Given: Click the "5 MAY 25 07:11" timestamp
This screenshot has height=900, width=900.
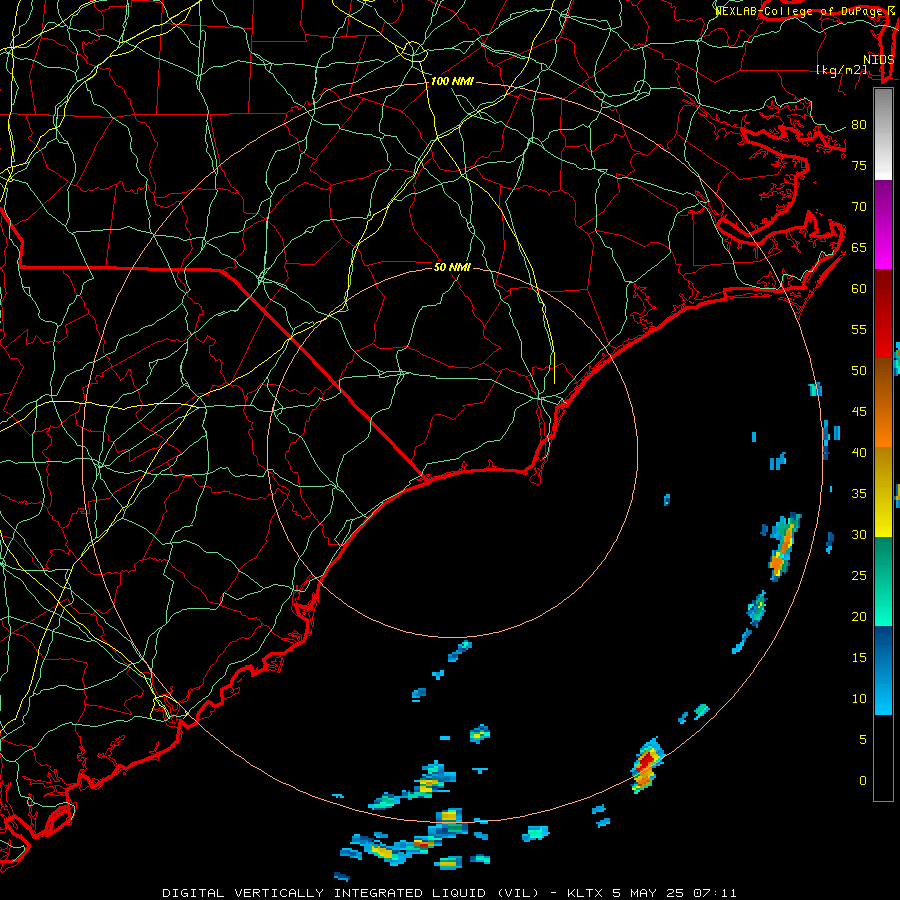Looking at the screenshot, I should 674,893.
